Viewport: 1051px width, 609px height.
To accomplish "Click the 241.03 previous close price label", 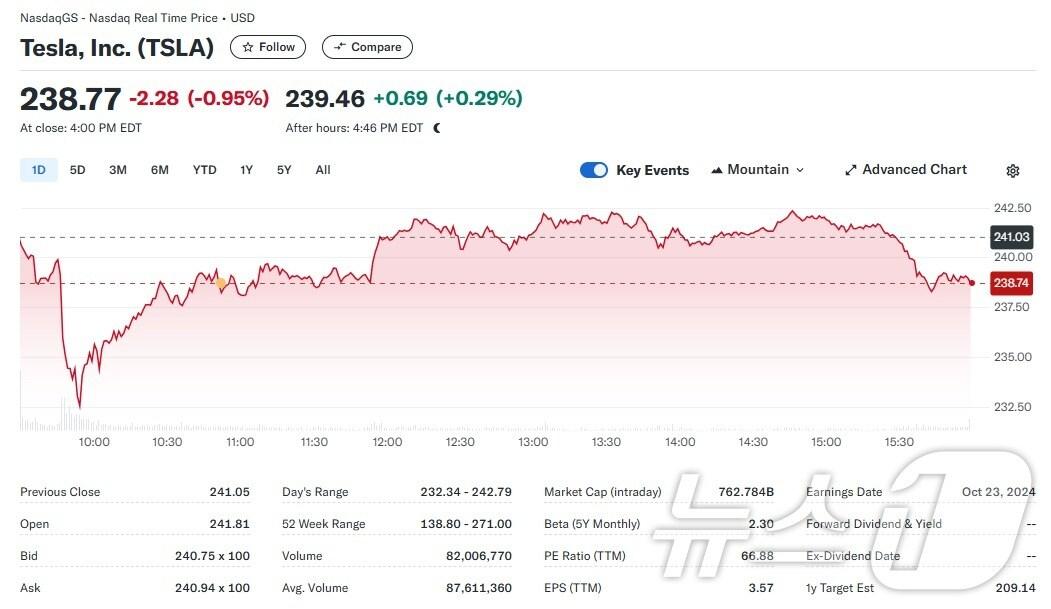I will 1011,237.
